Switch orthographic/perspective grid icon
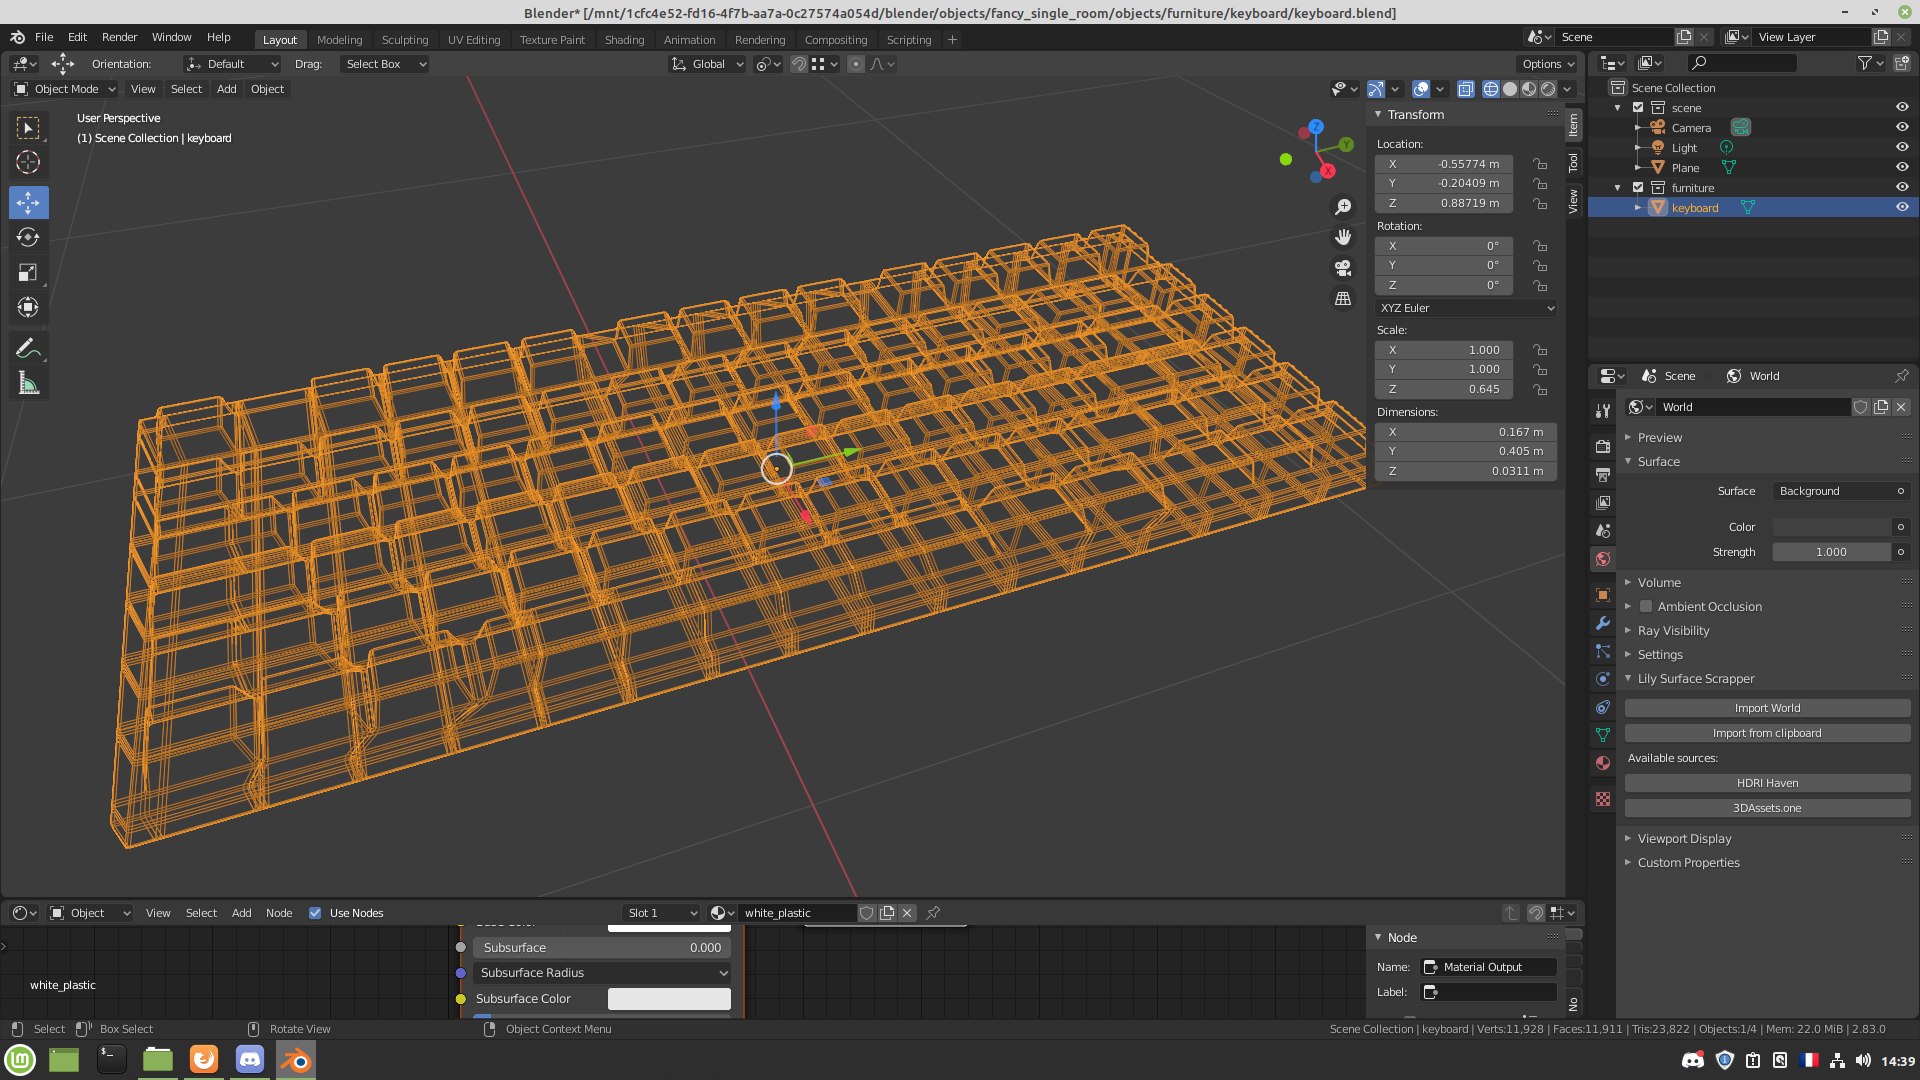Viewport: 1920px width, 1080px height. click(x=1343, y=299)
